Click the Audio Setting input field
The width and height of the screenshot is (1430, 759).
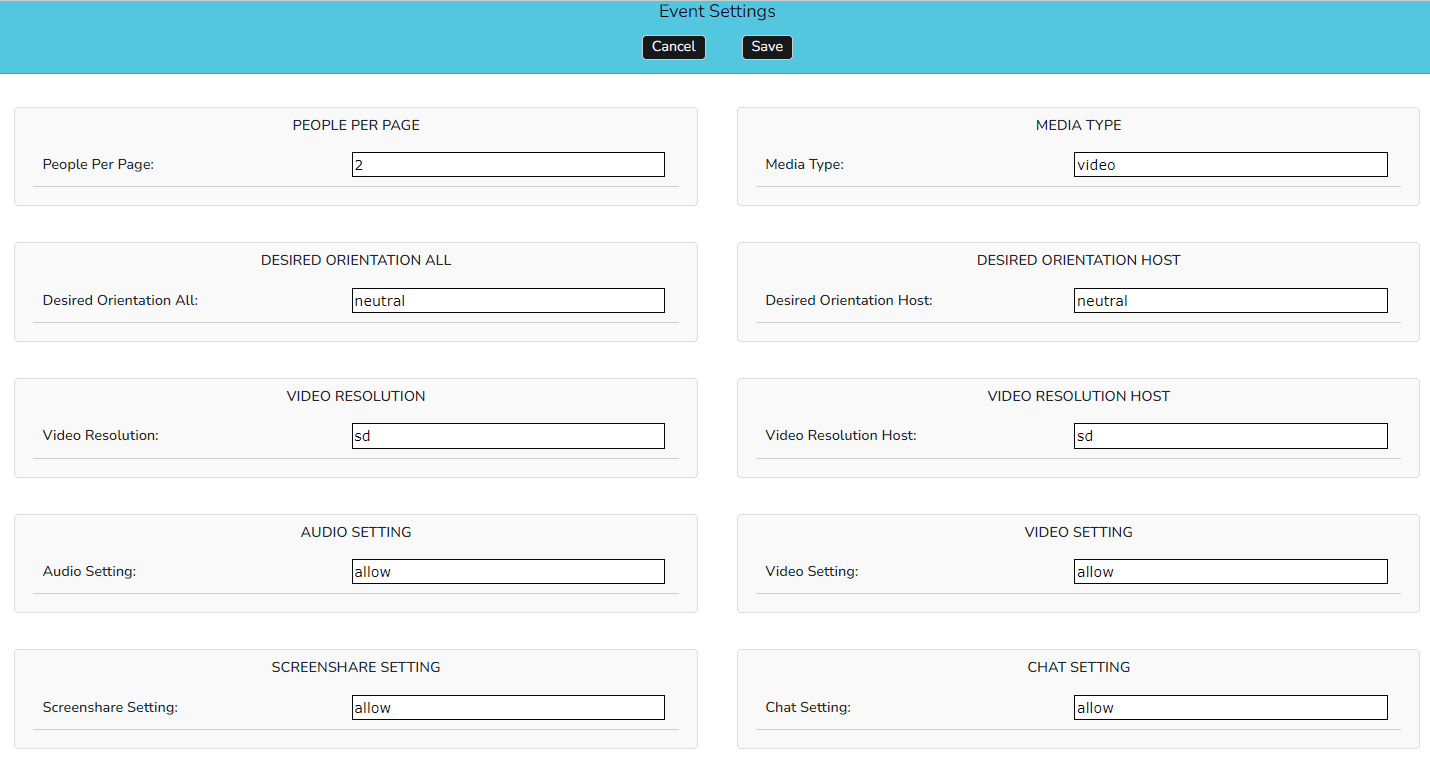click(x=507, y=571)
